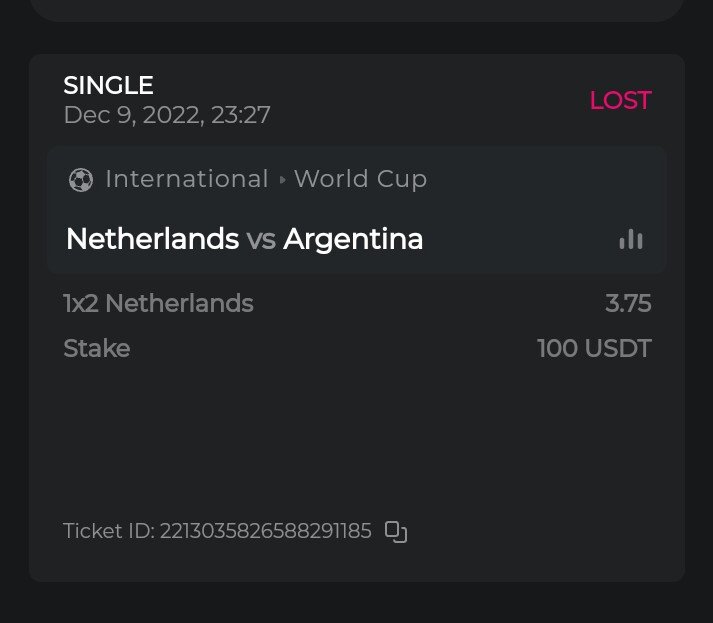Click the soccer ball sport icon
This screenshot has height=623, width=713.
(x=80, y=180)
